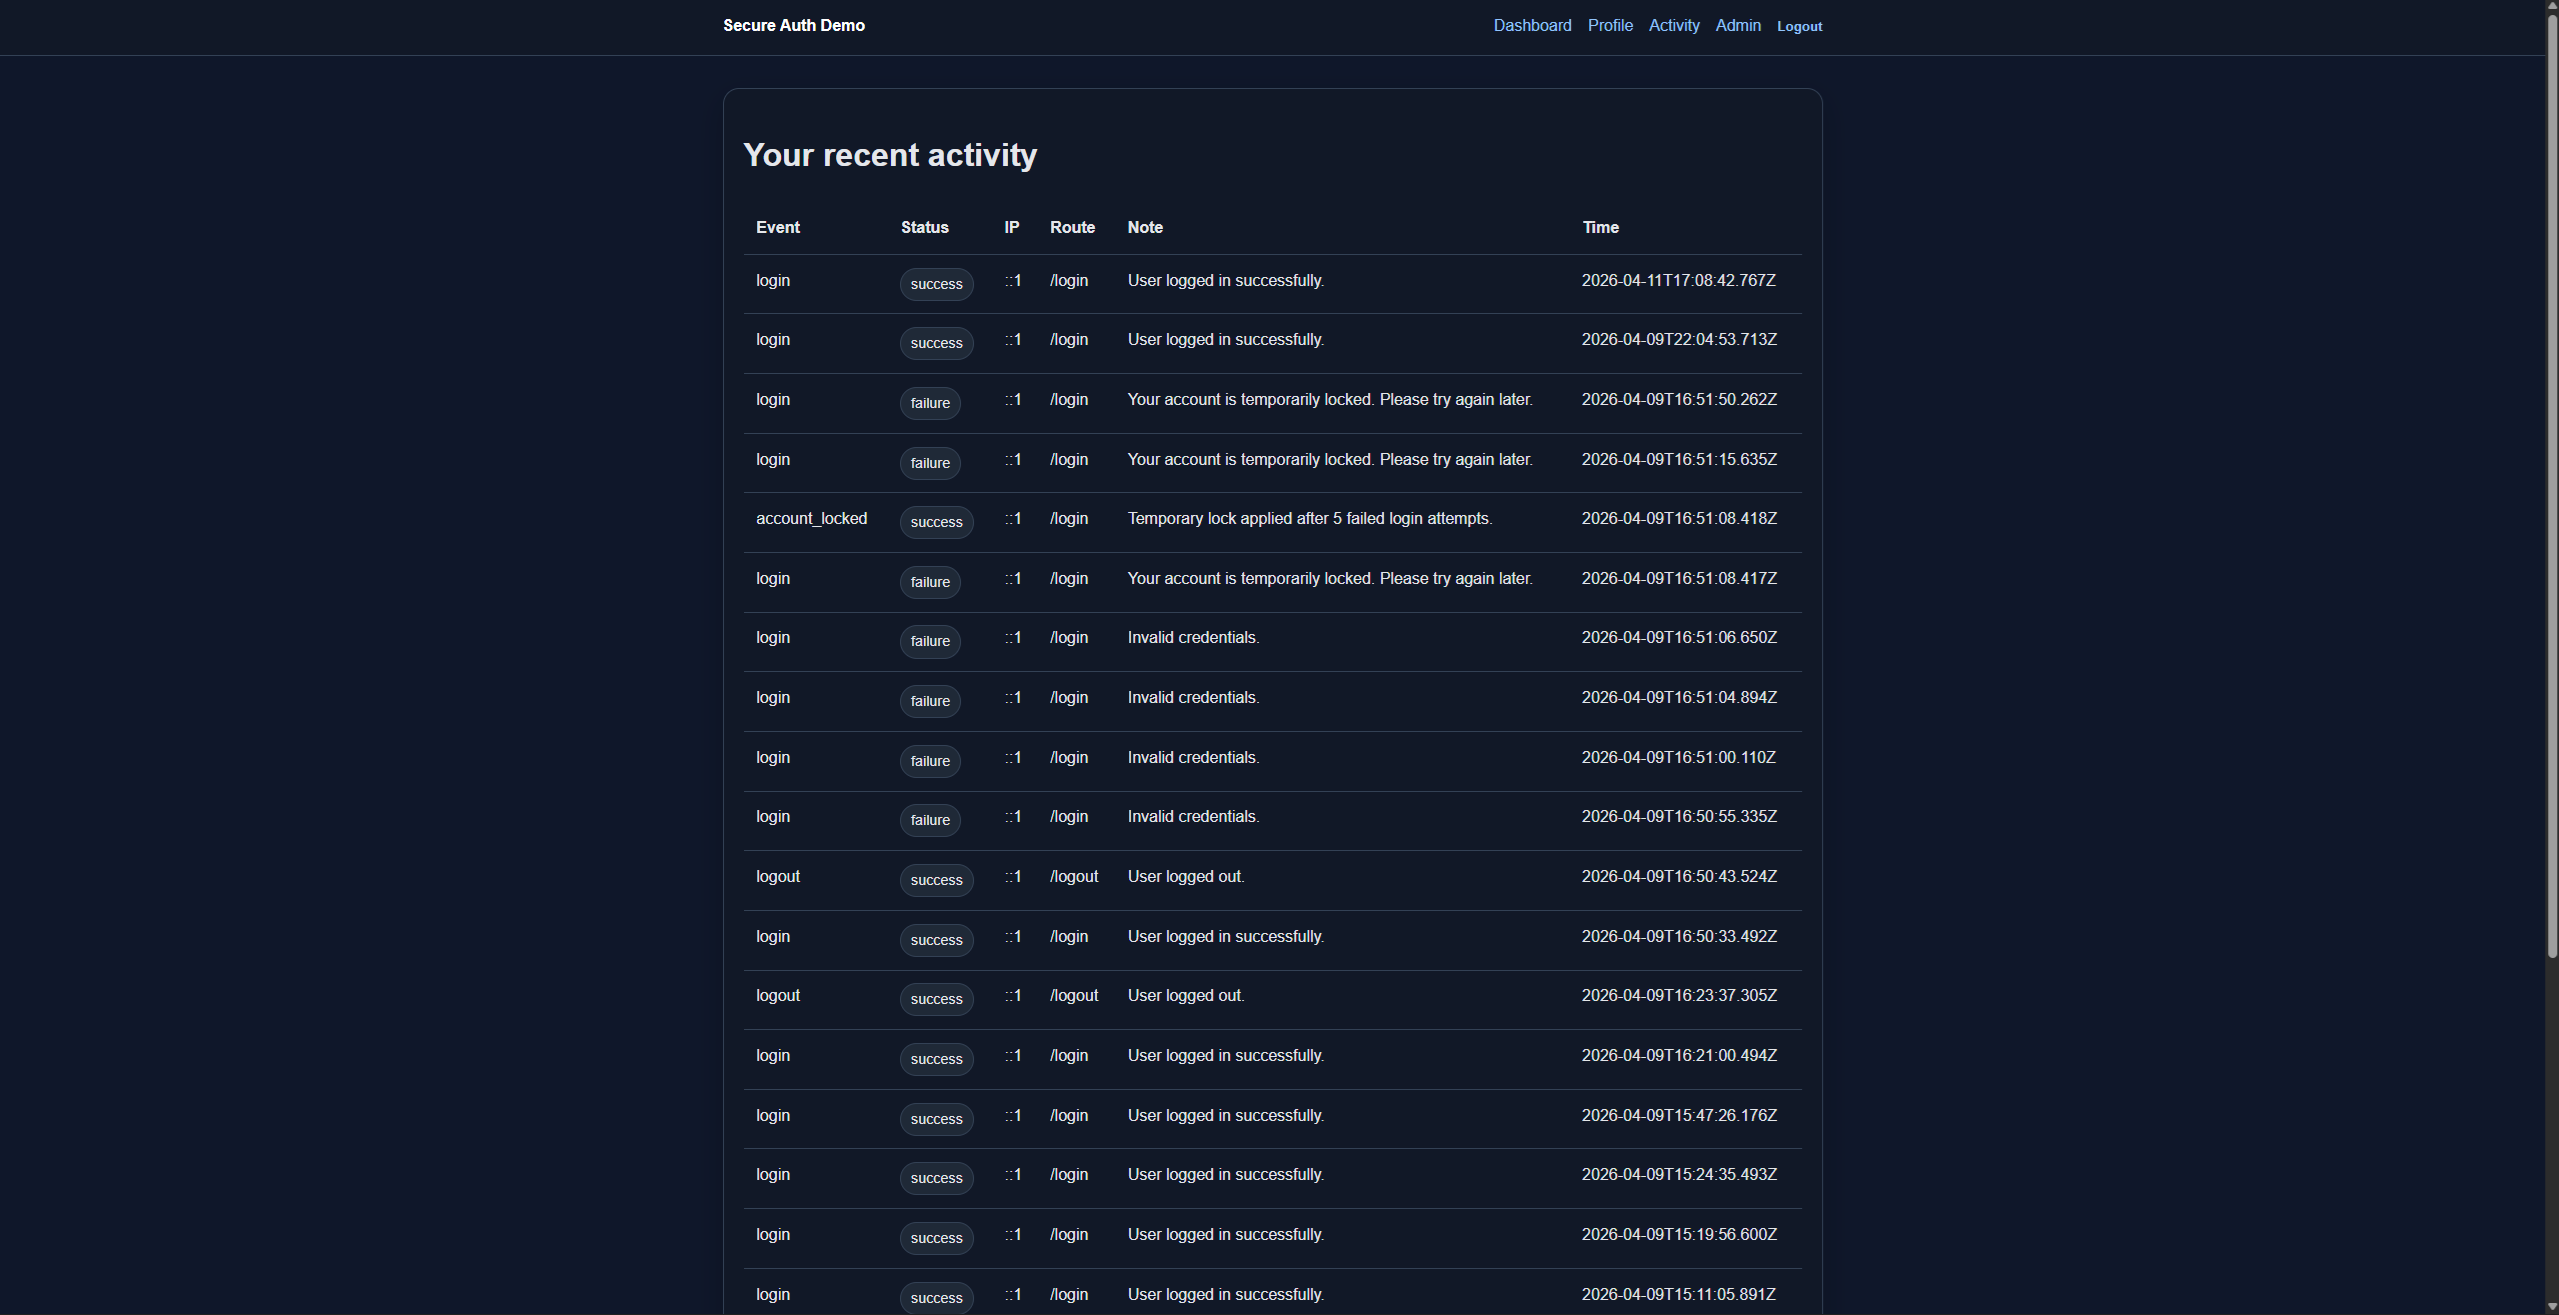Click the success badge on the logout row
This screenshot has height=1315, width=2559.
[x=935, y=880]
